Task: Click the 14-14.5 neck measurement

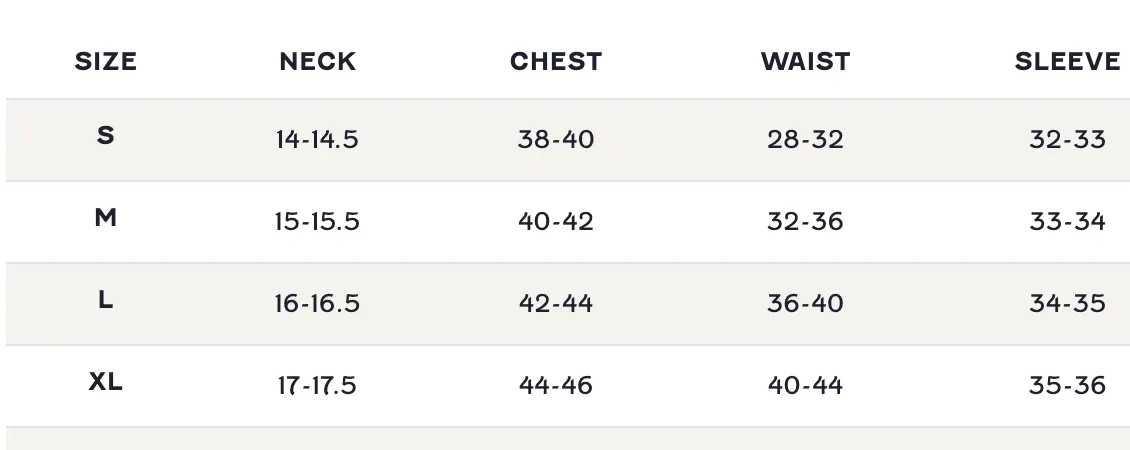Action: tap(317, 139)
